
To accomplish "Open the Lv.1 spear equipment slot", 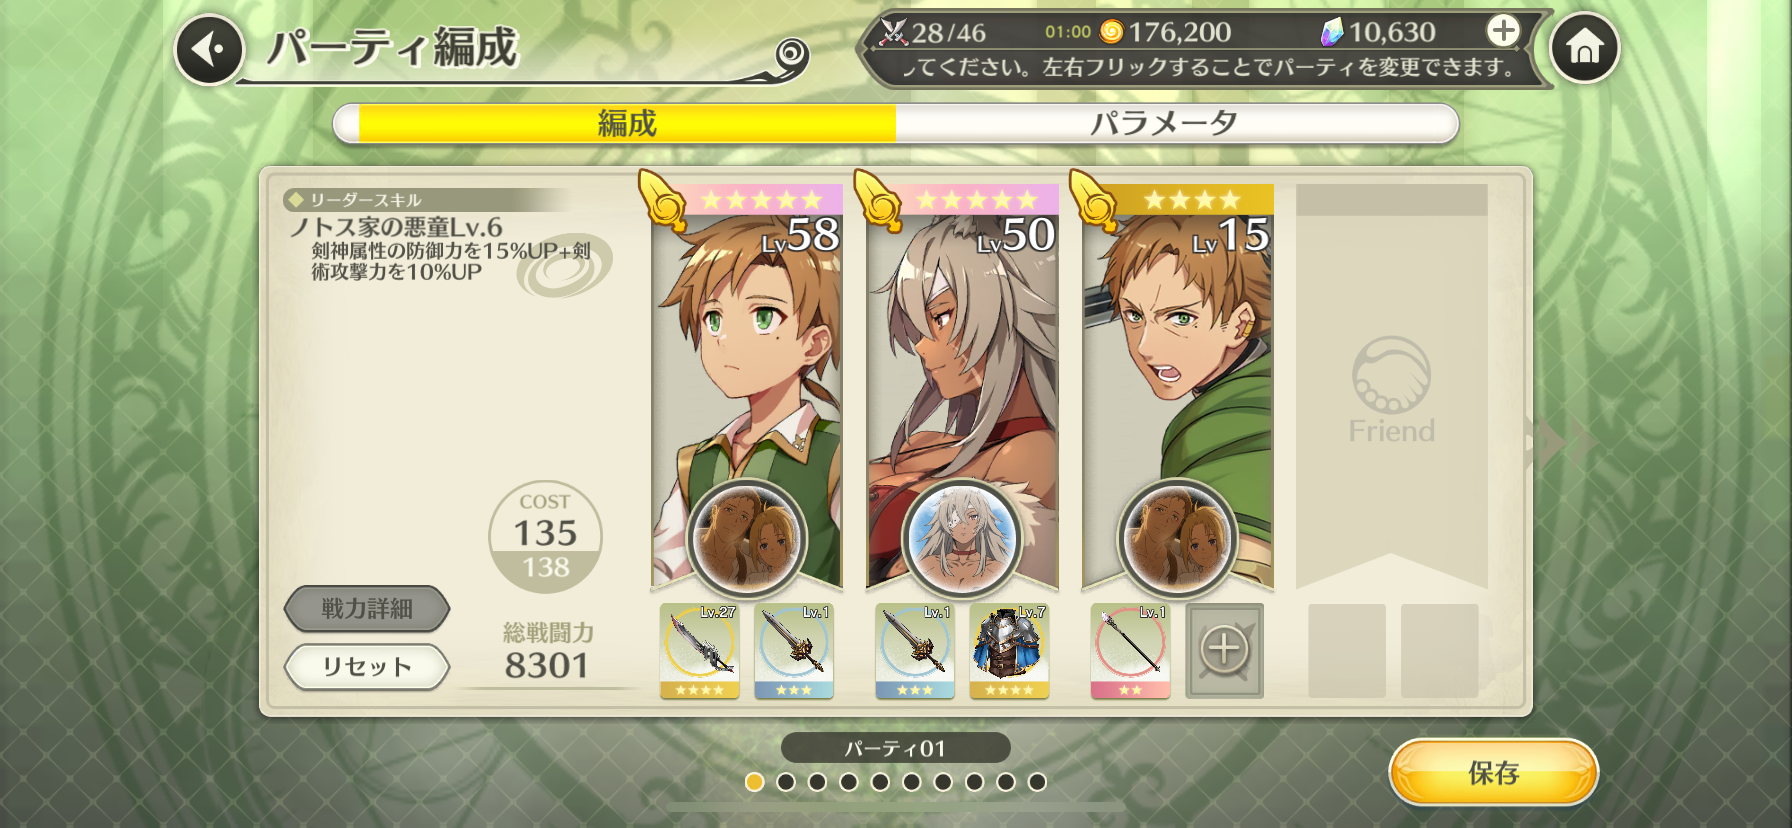I will coord(1130,651).
